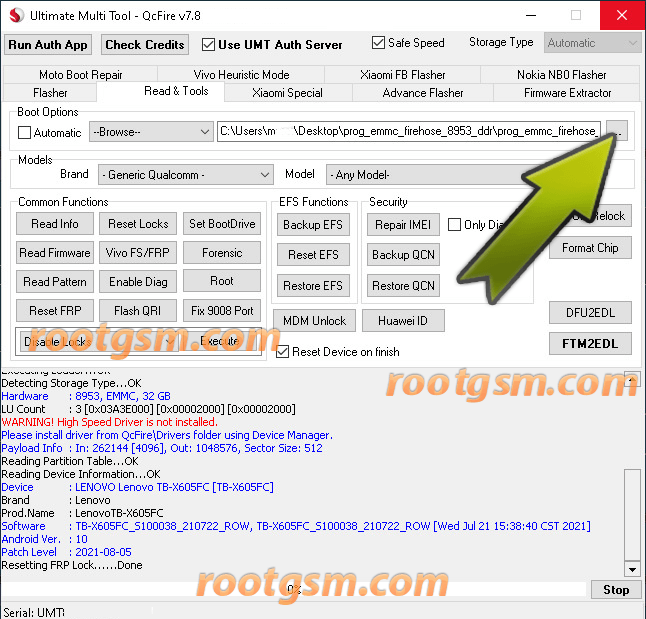Image resolution: width=646 pixels, height=619 pixels.
Task: Minimize the QcFire window
Action: tap(531, 16)
